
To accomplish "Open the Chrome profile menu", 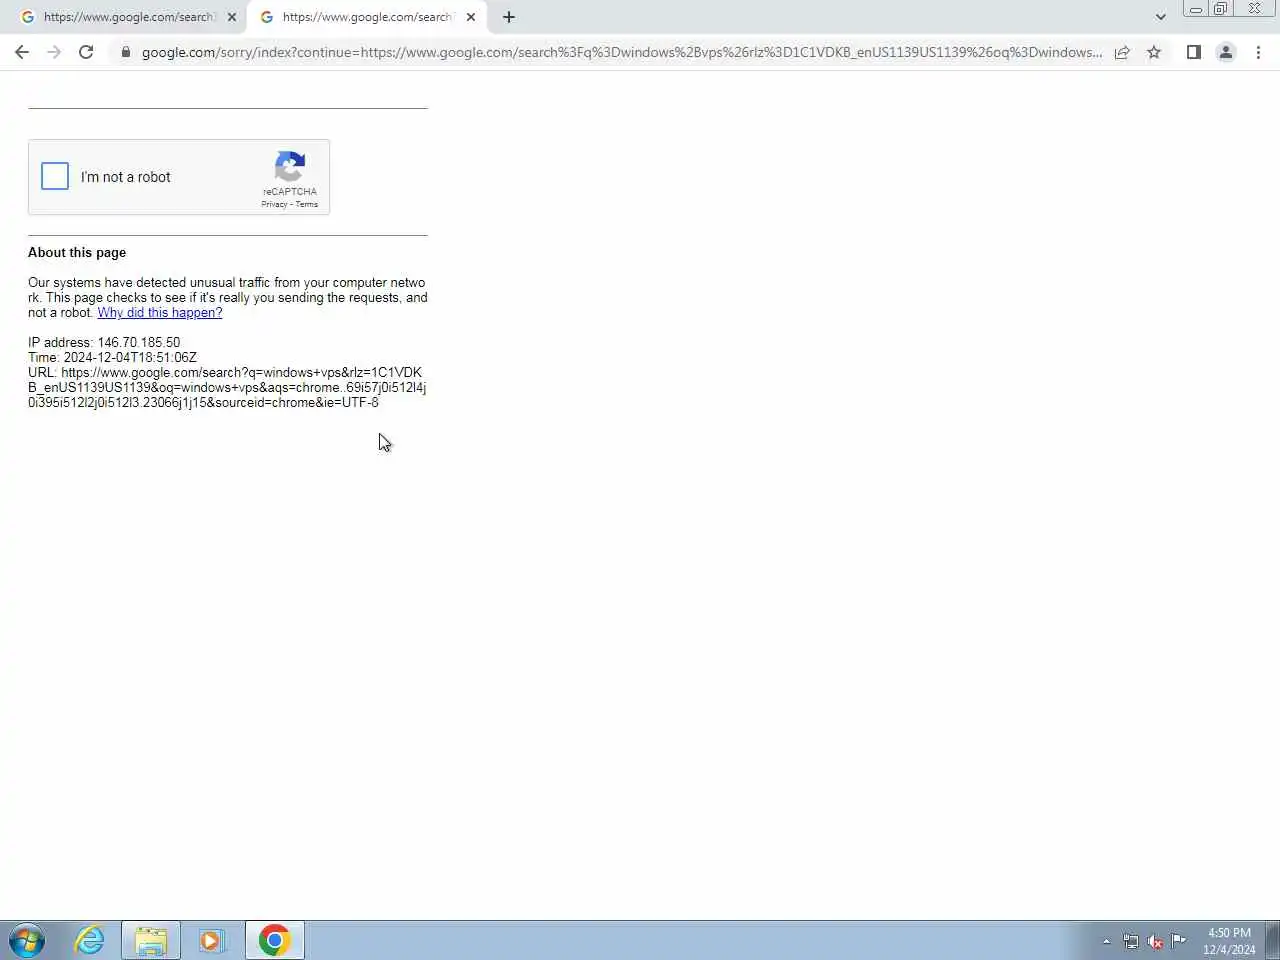I will (1226, 52).
